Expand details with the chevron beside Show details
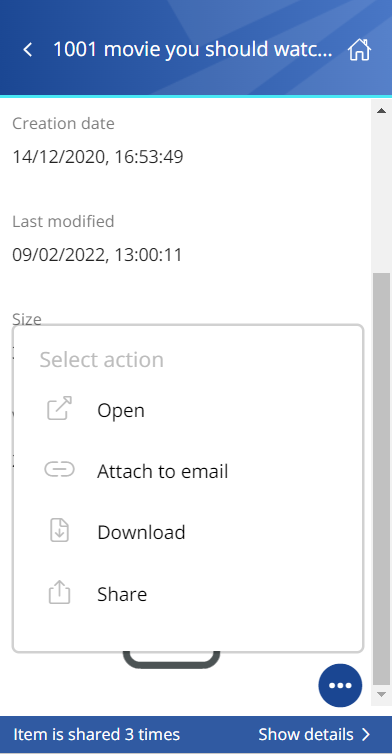 366,735
